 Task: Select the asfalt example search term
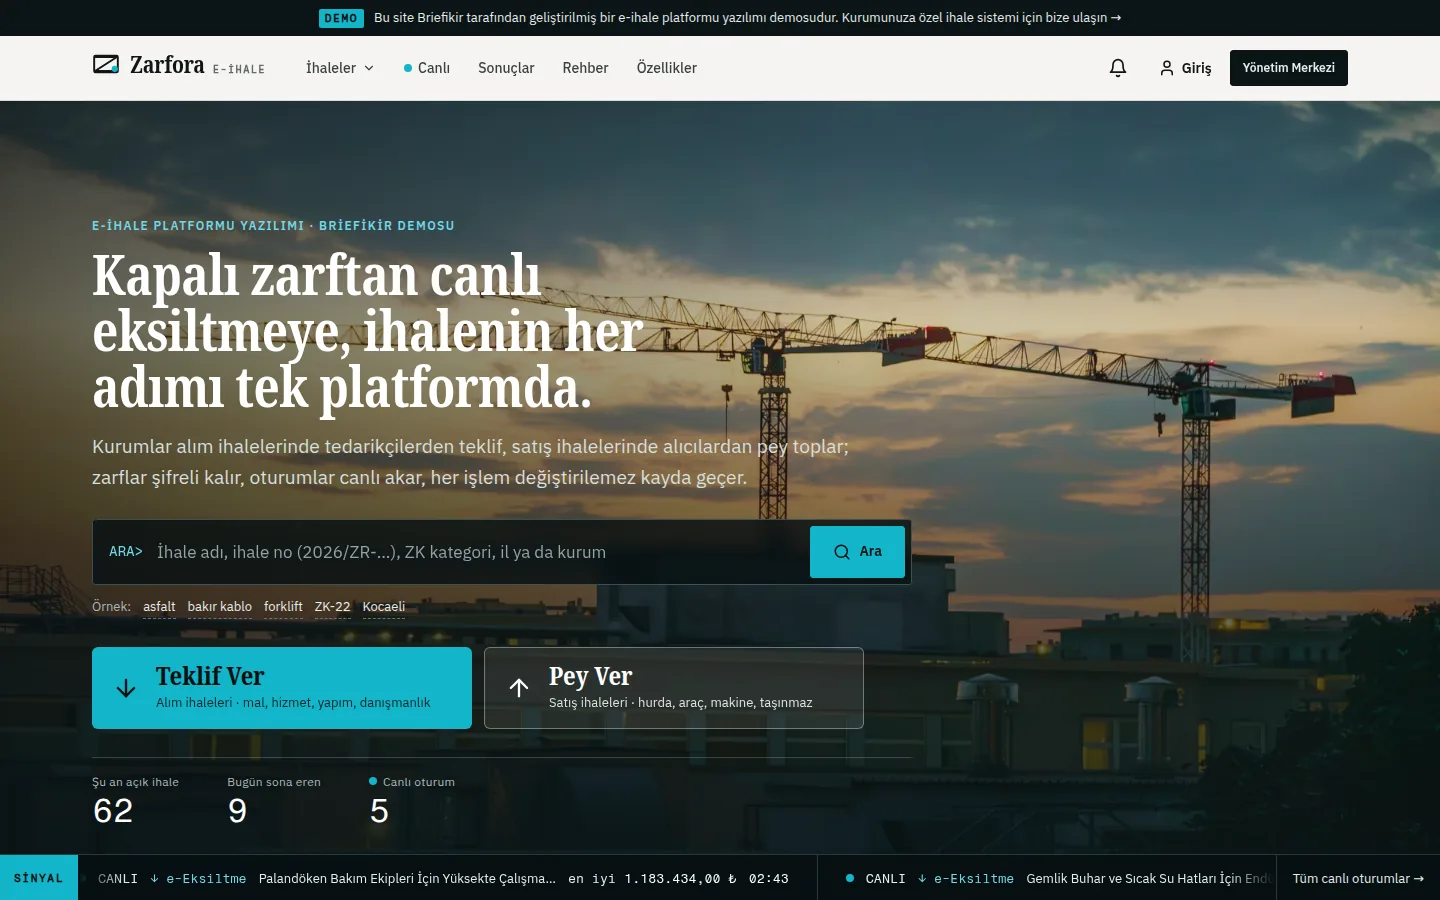[159, 607]
